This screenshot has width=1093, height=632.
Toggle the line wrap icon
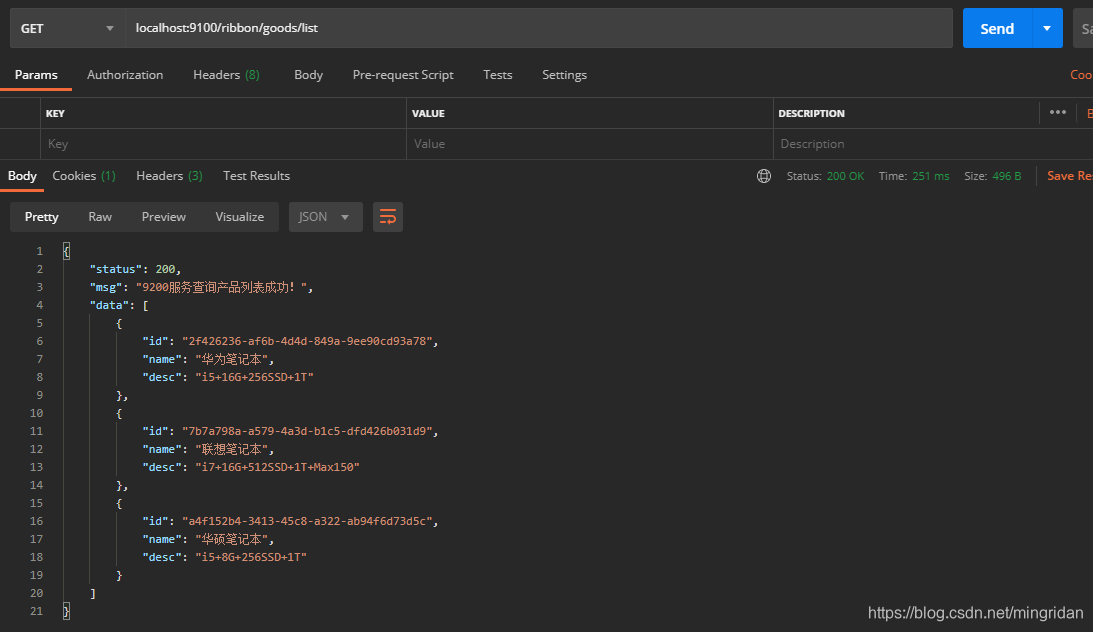[388, 217]
